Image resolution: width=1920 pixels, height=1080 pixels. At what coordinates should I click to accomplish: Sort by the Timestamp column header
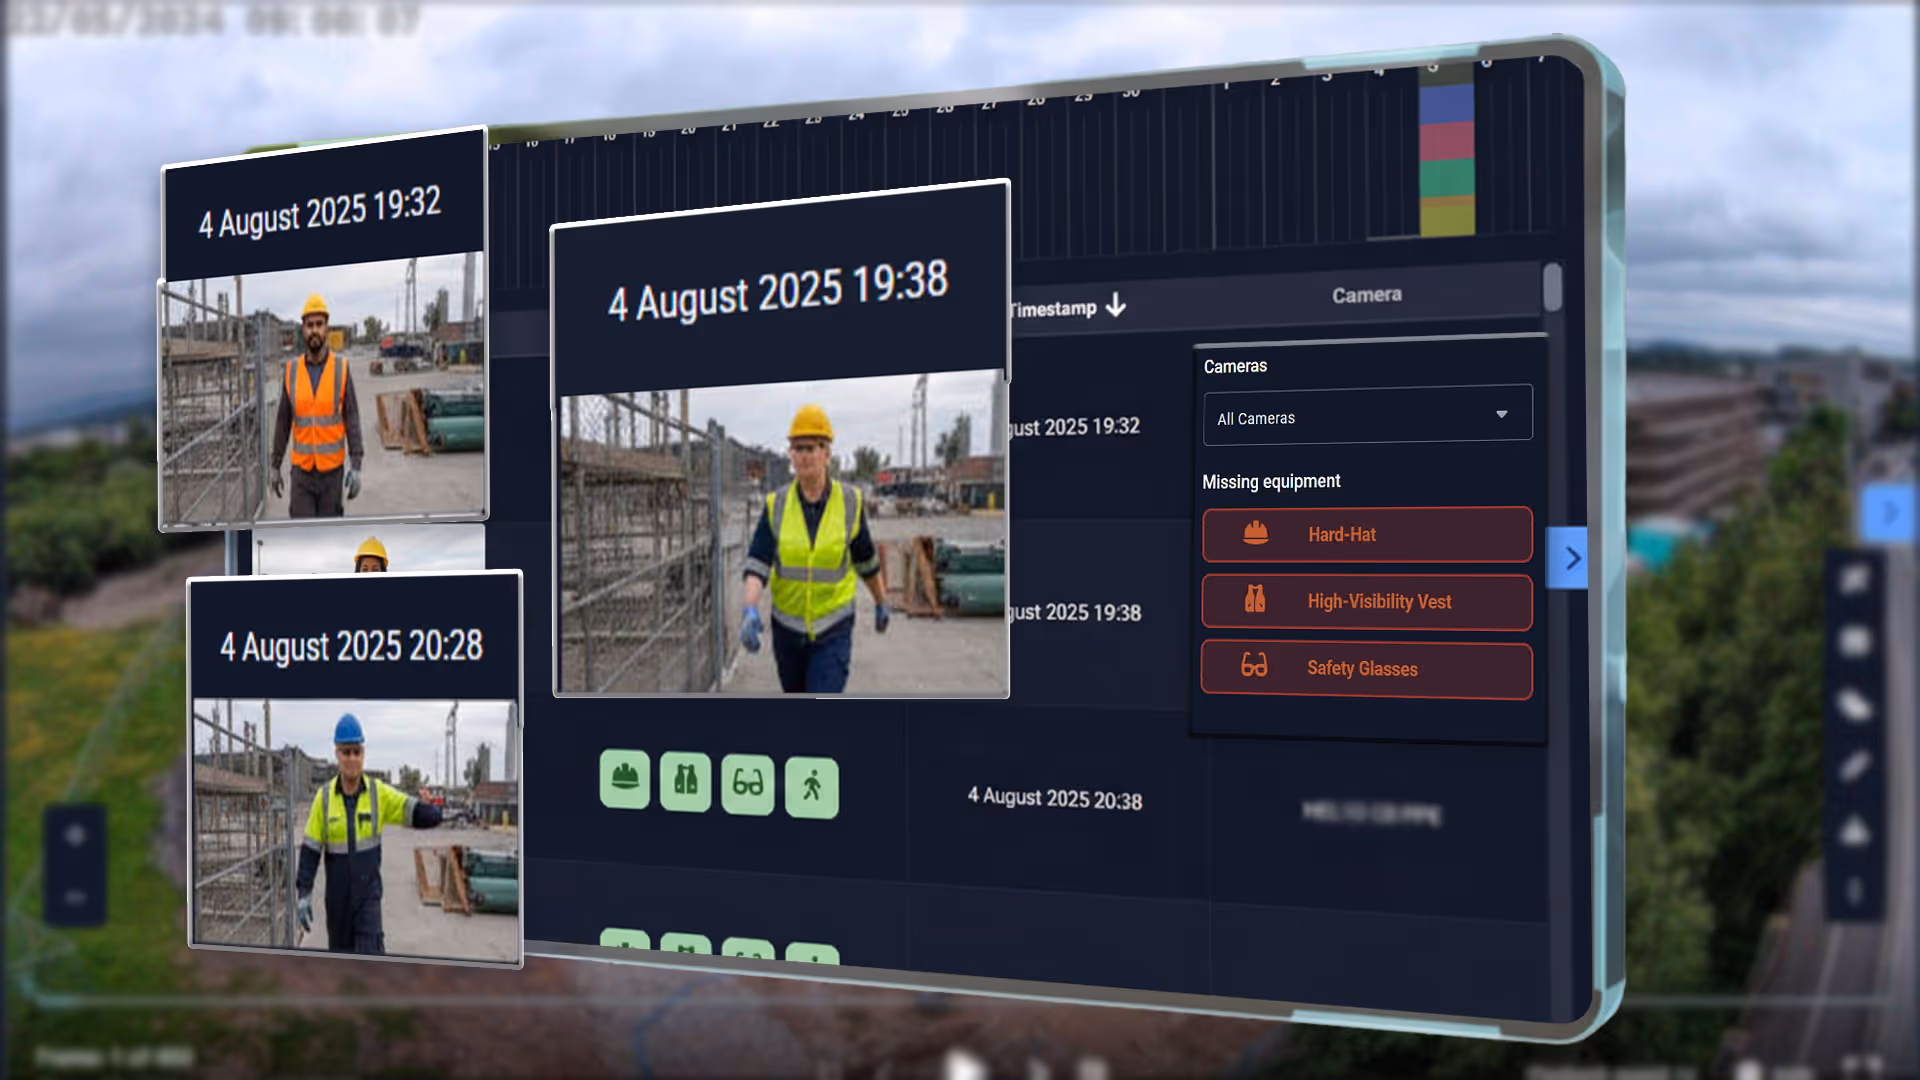point(1054,309)
